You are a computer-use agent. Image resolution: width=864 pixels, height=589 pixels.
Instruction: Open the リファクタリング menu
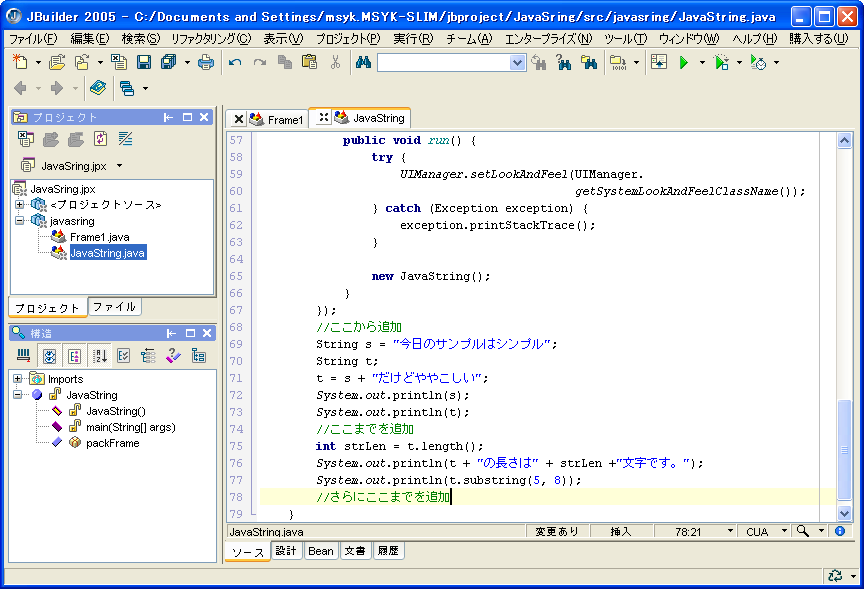point(211,38)
